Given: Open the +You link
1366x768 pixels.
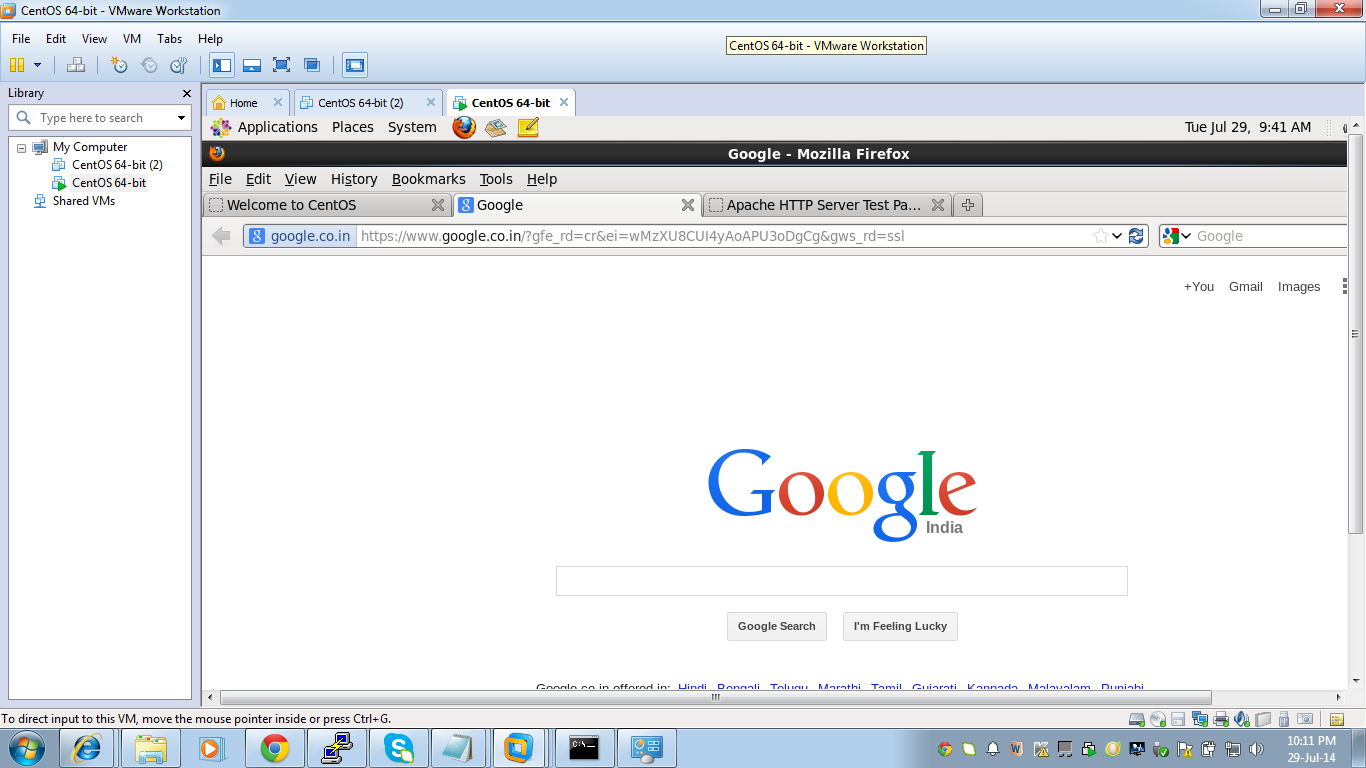Looking at the screenshot, I should coord(1199,287).
